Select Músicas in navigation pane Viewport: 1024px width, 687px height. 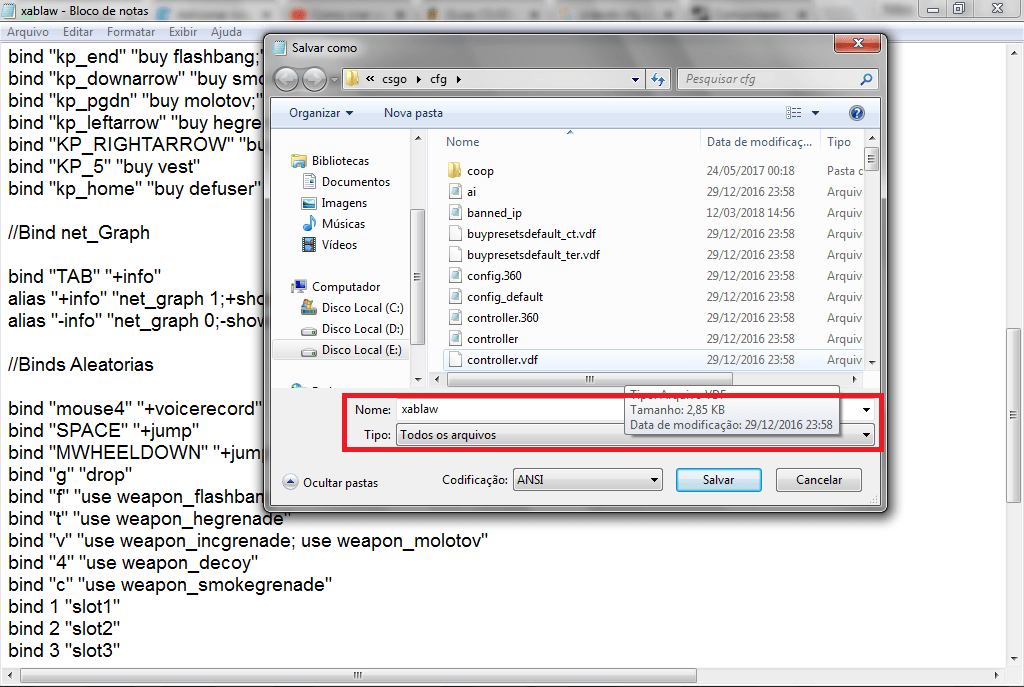click(343, 224)
